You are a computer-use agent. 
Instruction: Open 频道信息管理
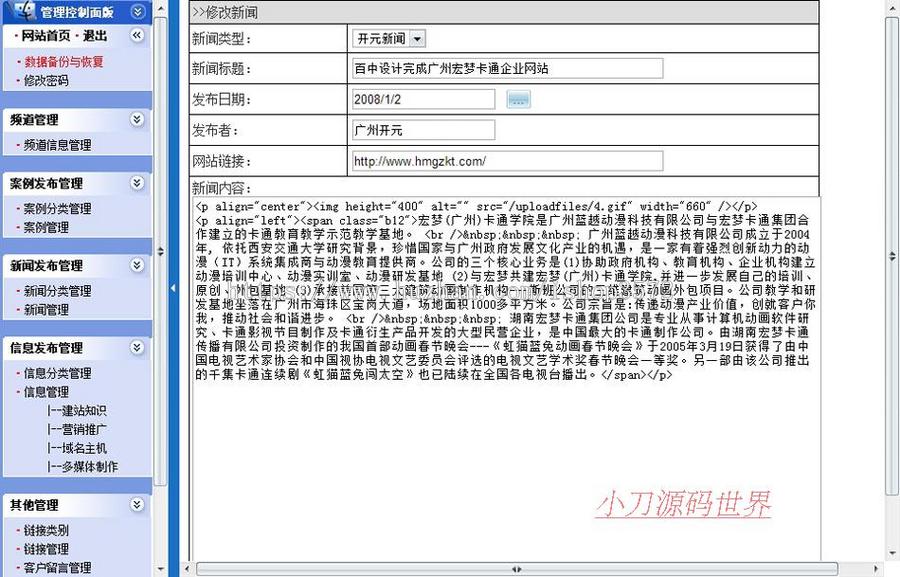point(57,145)
